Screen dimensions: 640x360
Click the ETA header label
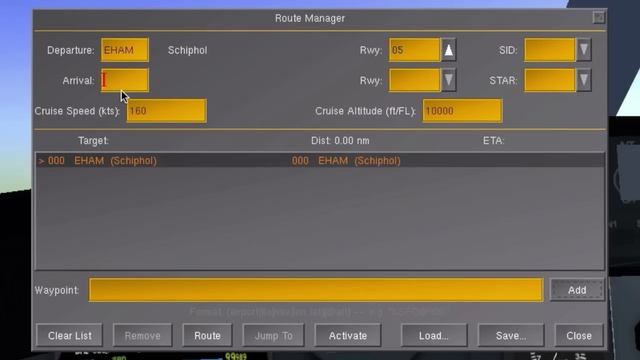(x=493, y=141)
